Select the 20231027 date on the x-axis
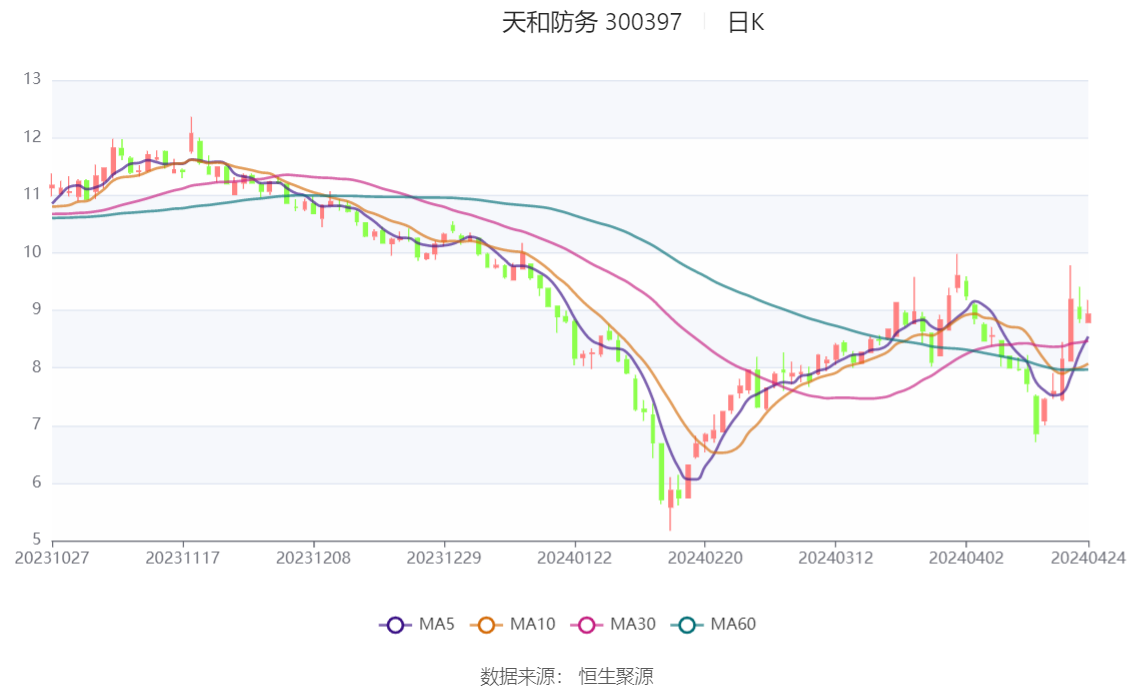Screen dimensions: 1134x689 52,556
